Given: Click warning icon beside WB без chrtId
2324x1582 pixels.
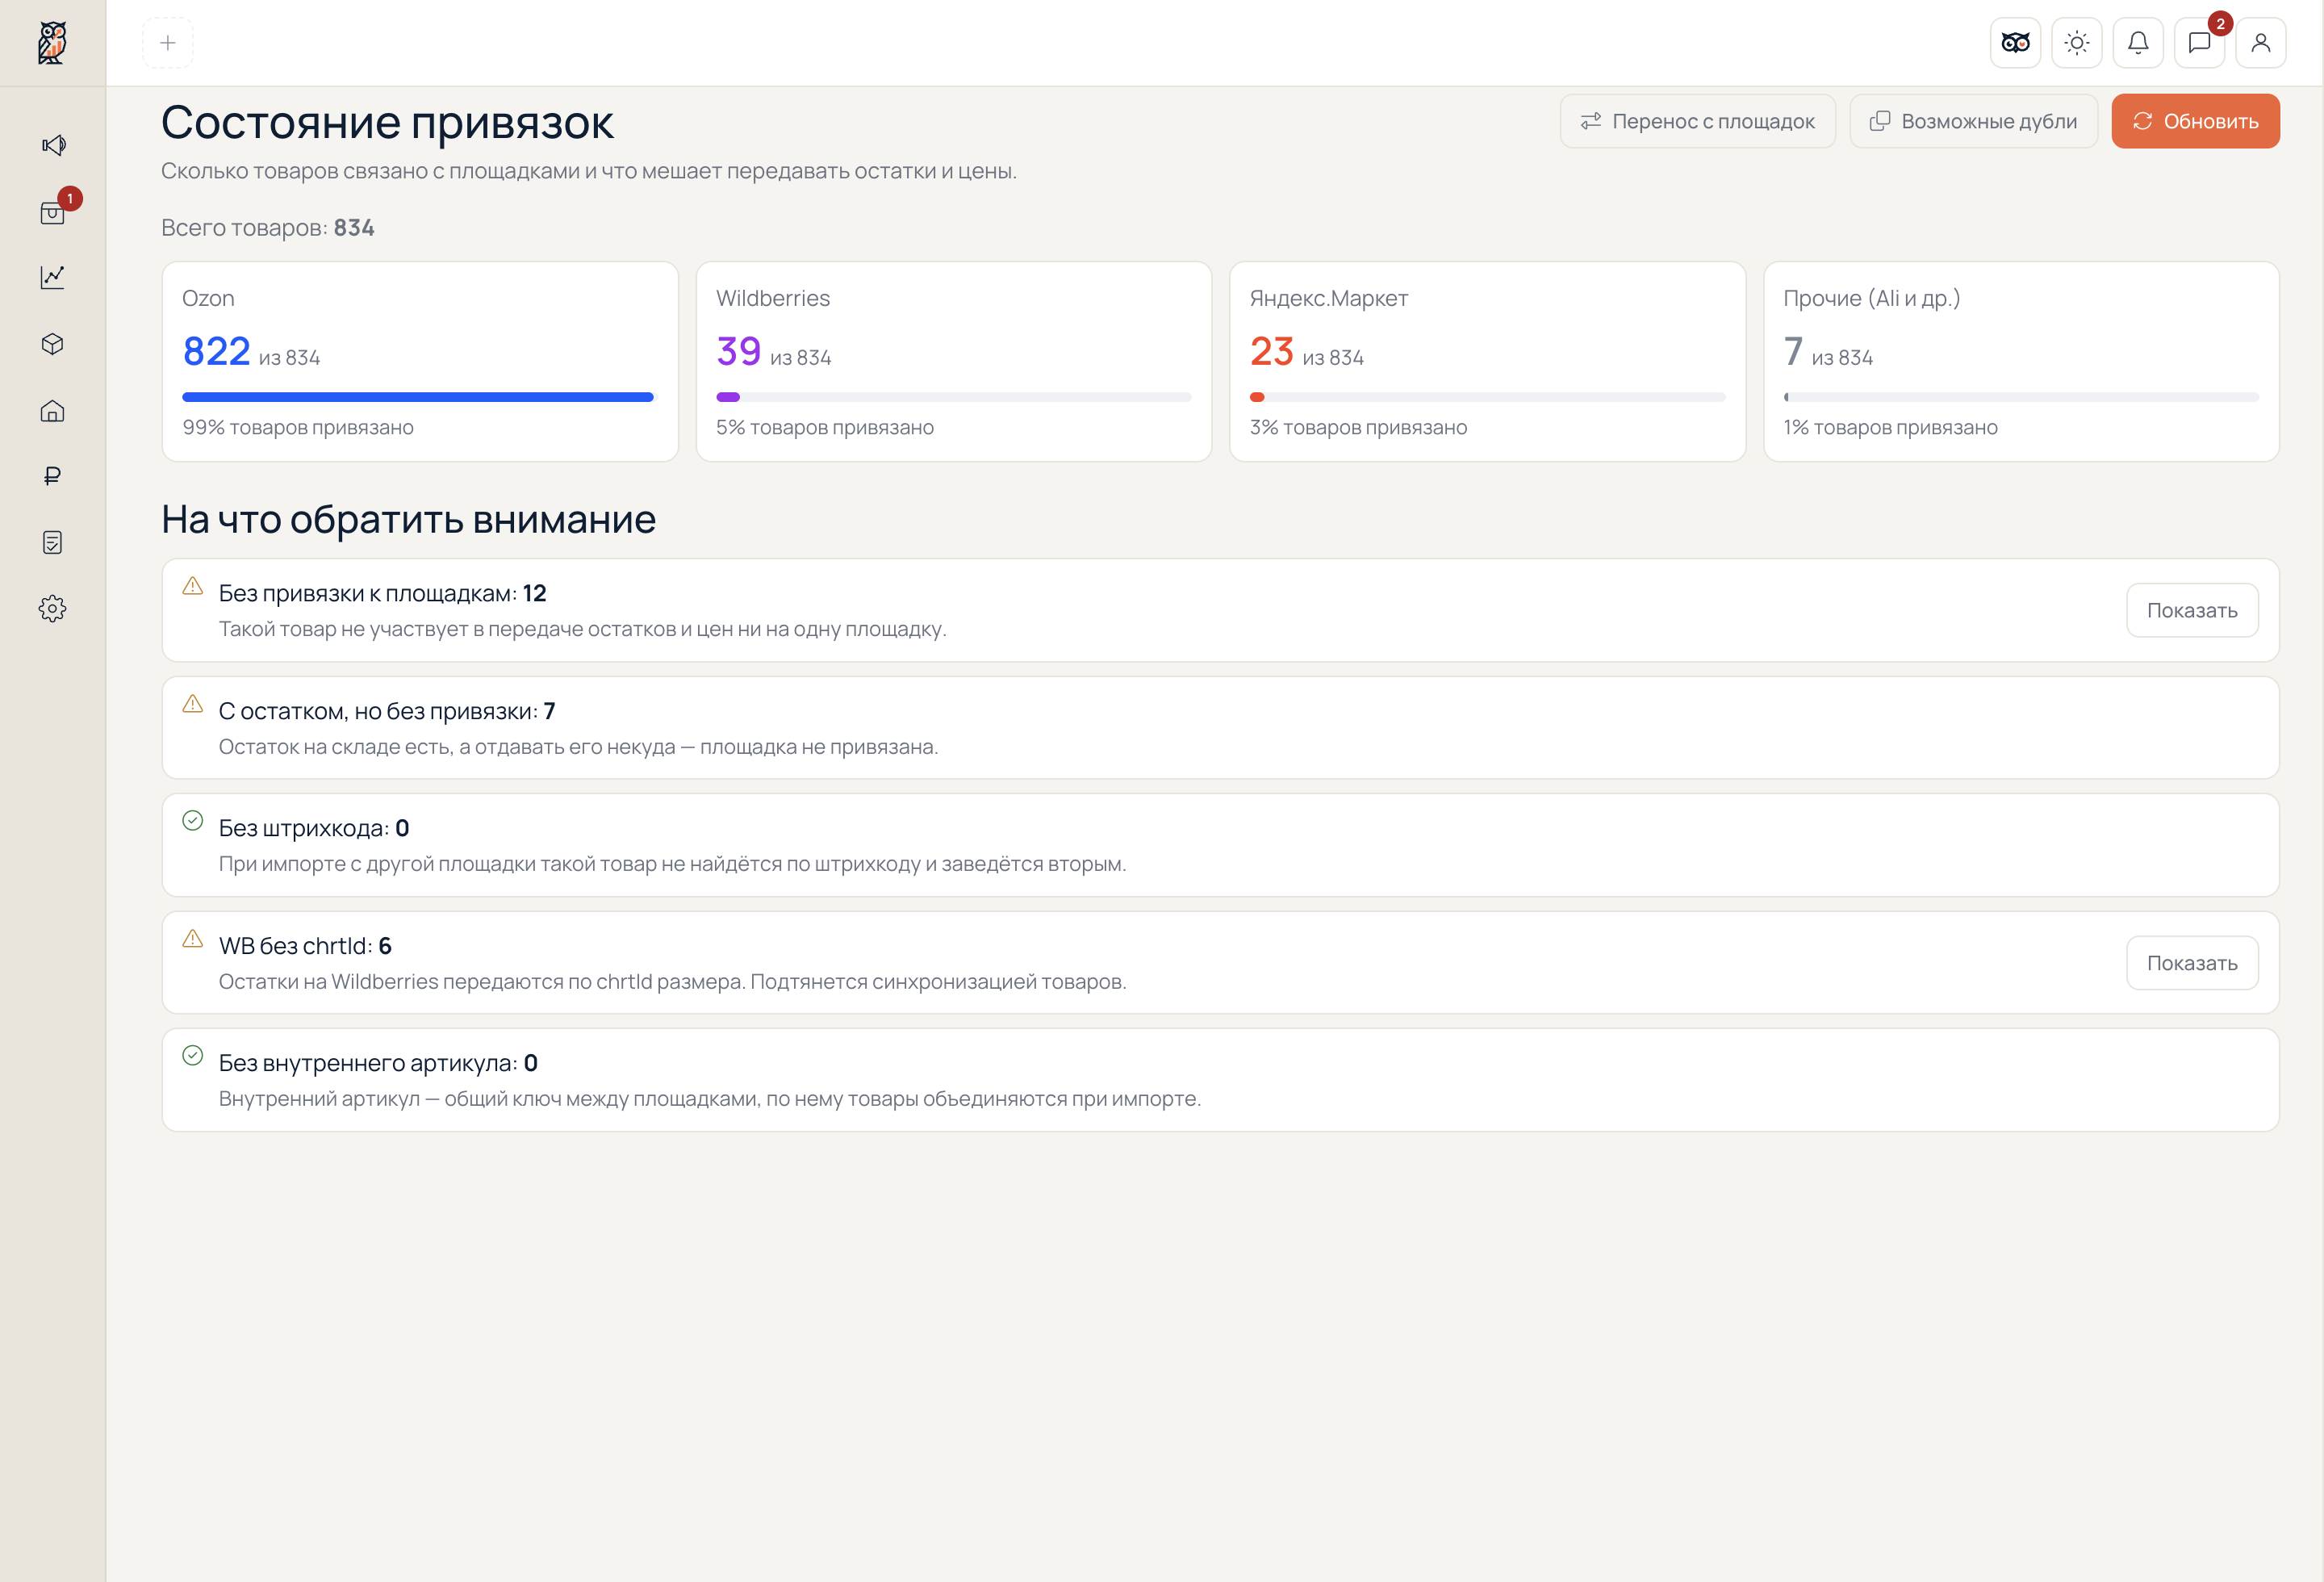Looking at the screenshot, I should coord(193,939).
